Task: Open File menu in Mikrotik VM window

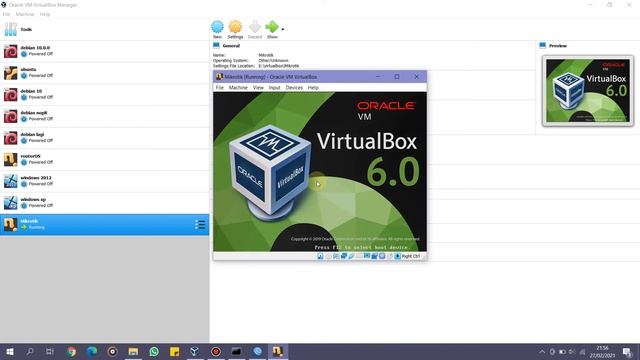Action: pos(220,88)
